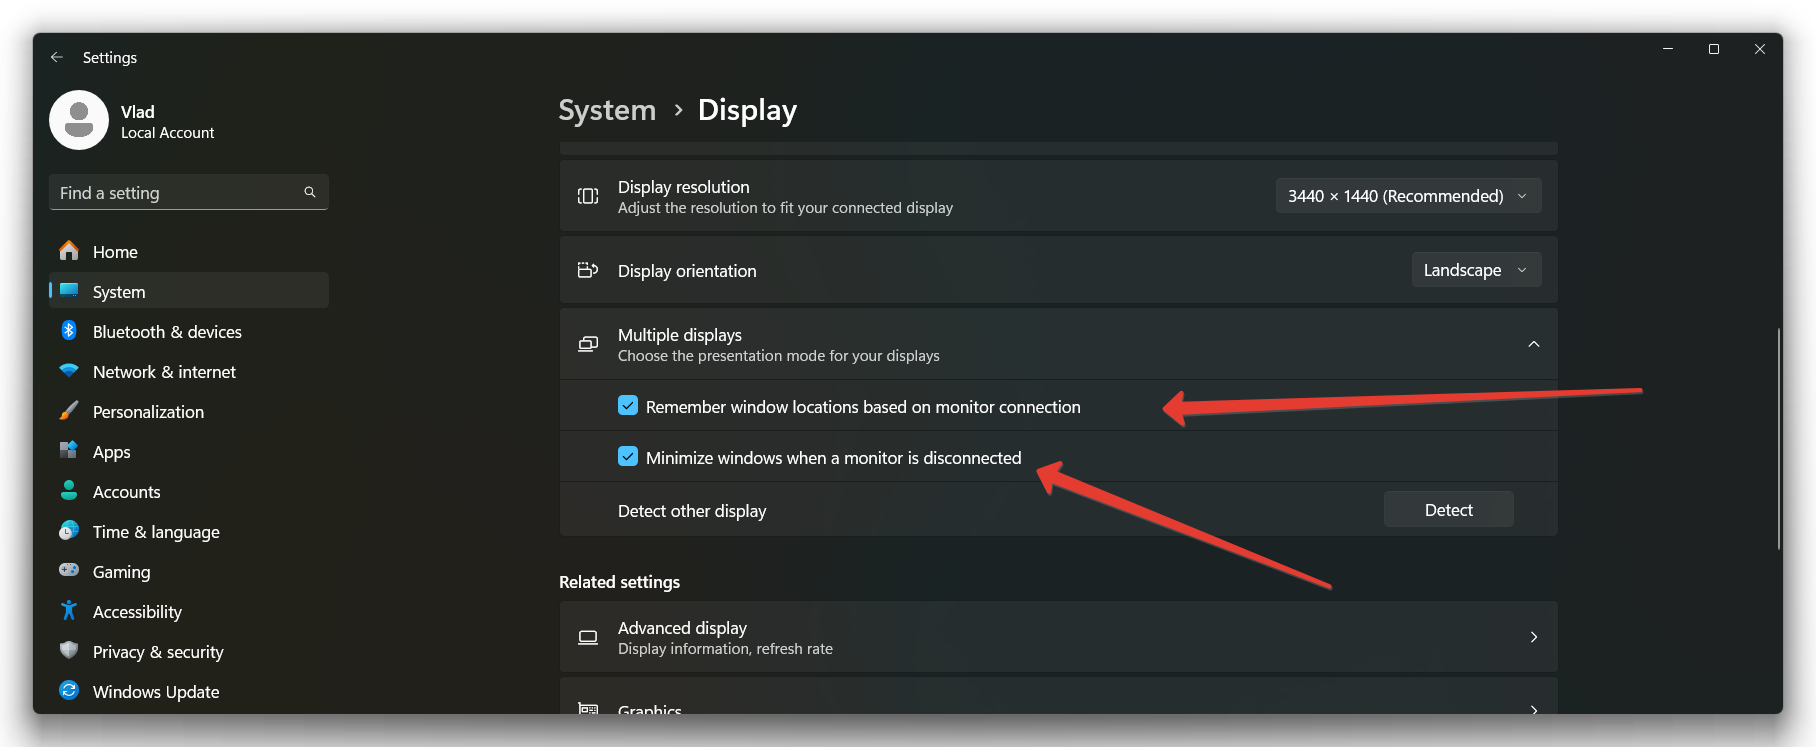
Task: Open the Gaming settings page
Action: tap(121, 572)
